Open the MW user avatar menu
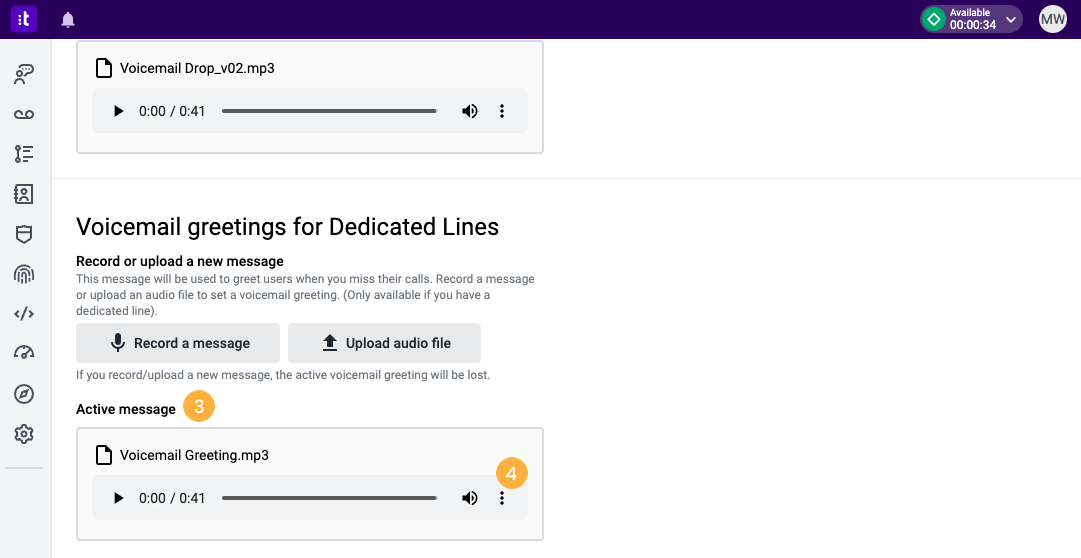The image size is (1081, 558). click(1053, 19)
